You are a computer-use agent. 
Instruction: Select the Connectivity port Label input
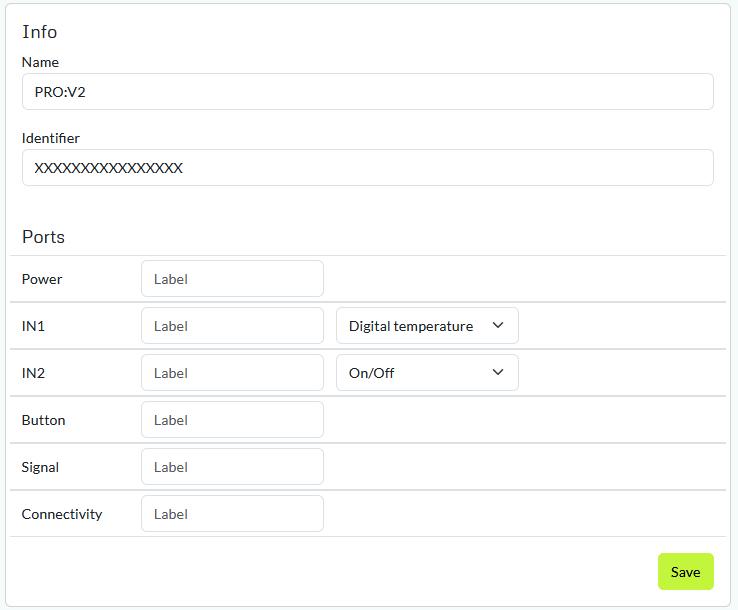[x=232, y=514]
